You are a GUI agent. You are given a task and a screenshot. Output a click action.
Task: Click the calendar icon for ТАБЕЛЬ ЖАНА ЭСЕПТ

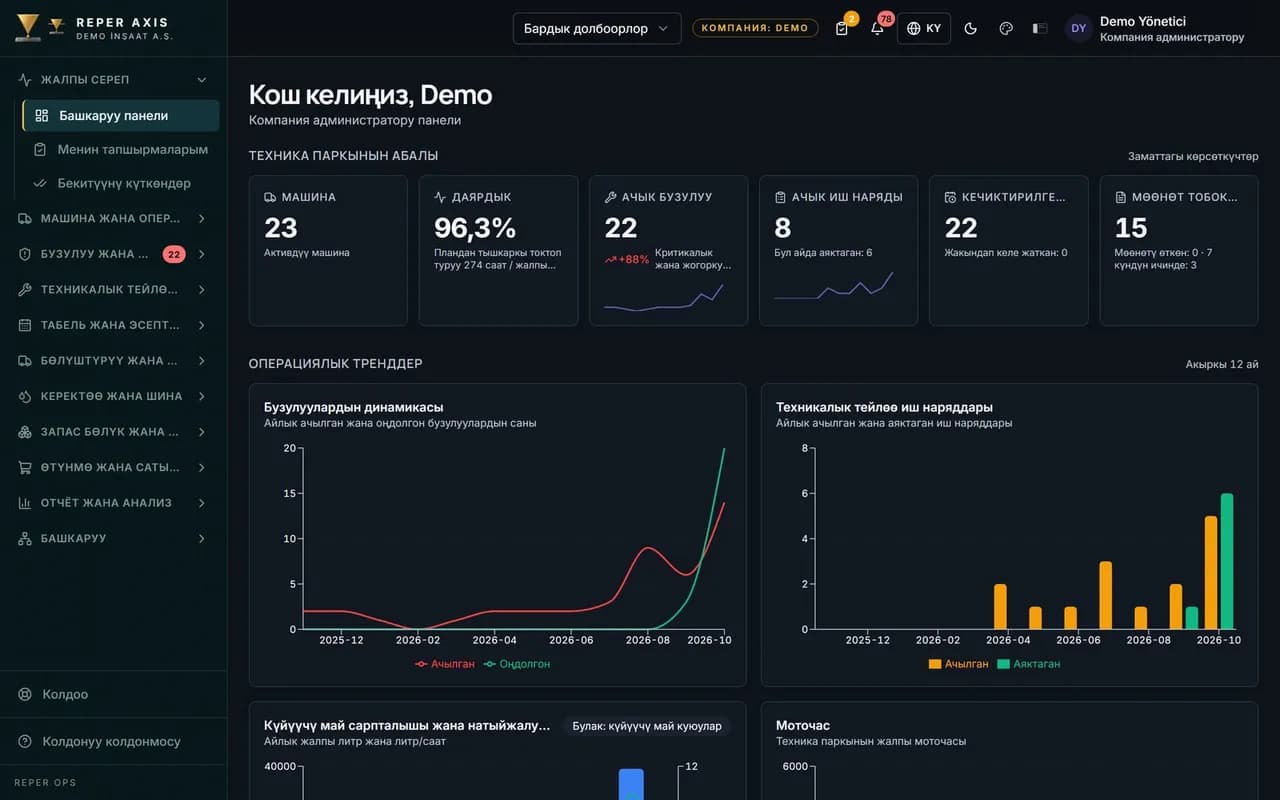[25, 325]
